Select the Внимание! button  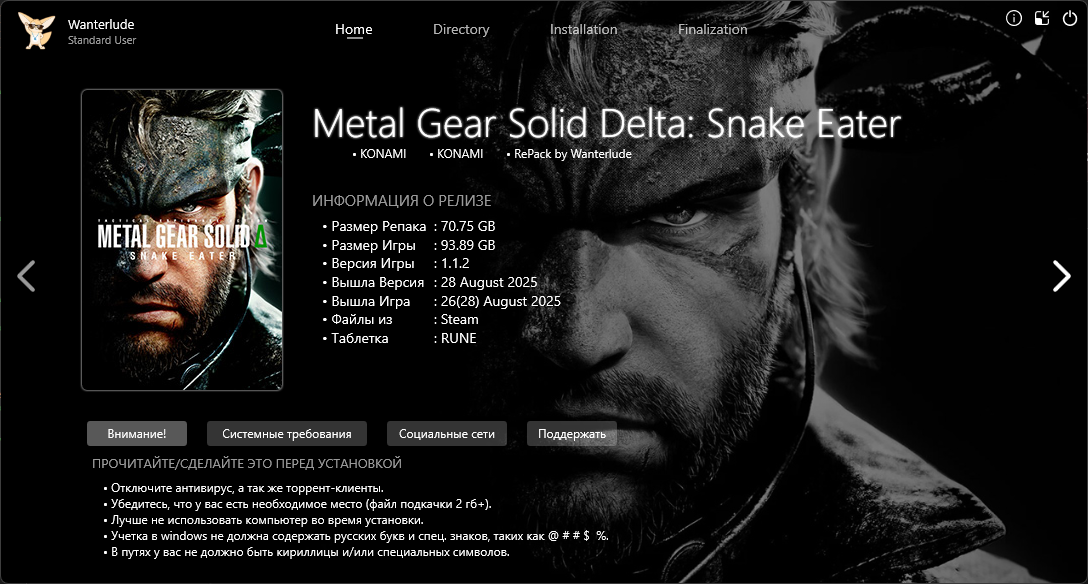coord(137,433)
